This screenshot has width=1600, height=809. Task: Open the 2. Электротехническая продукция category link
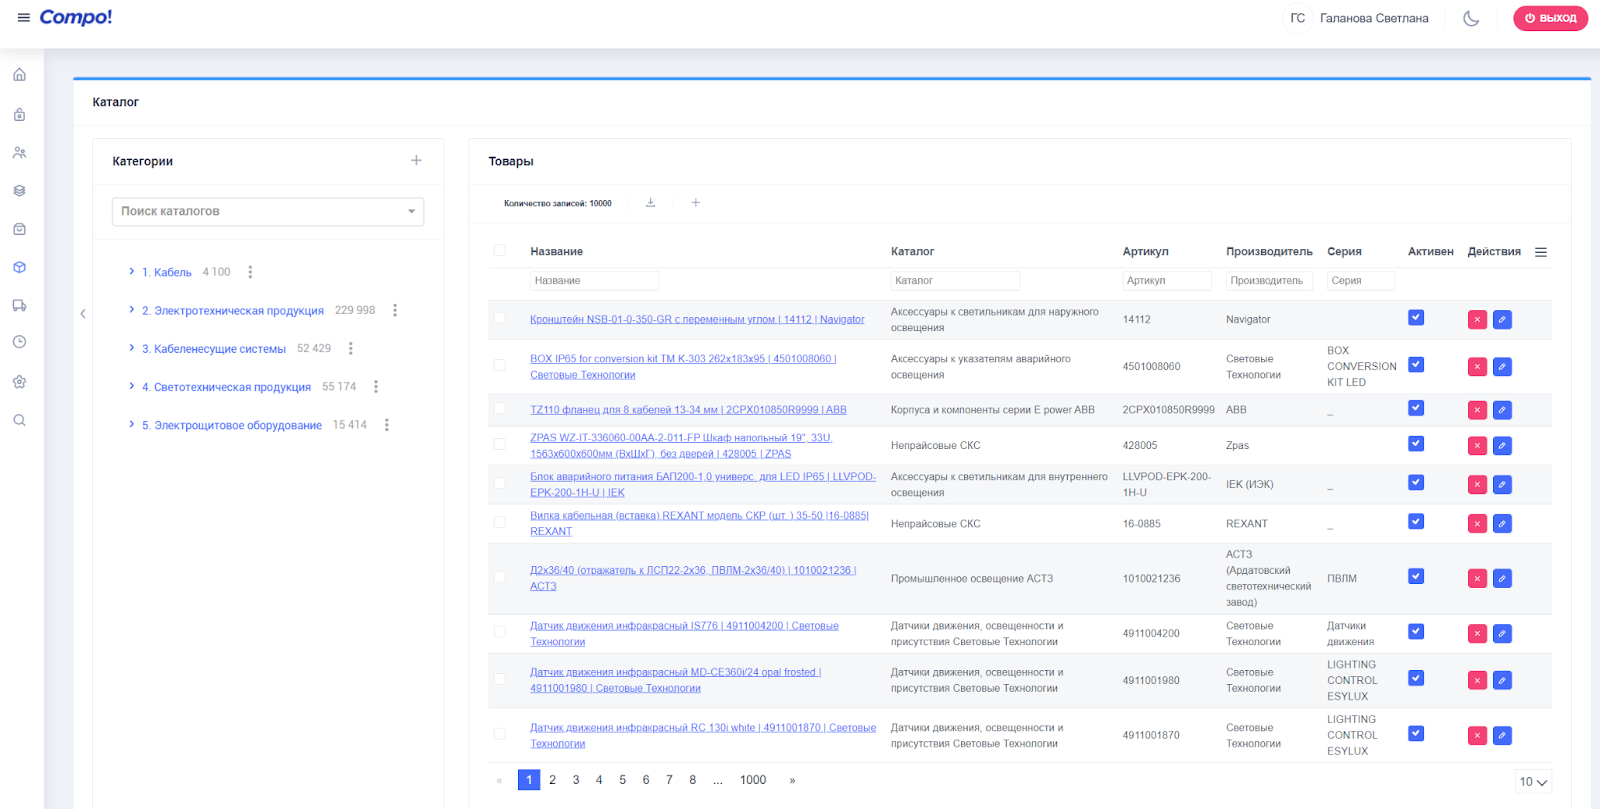click(233, 311)
